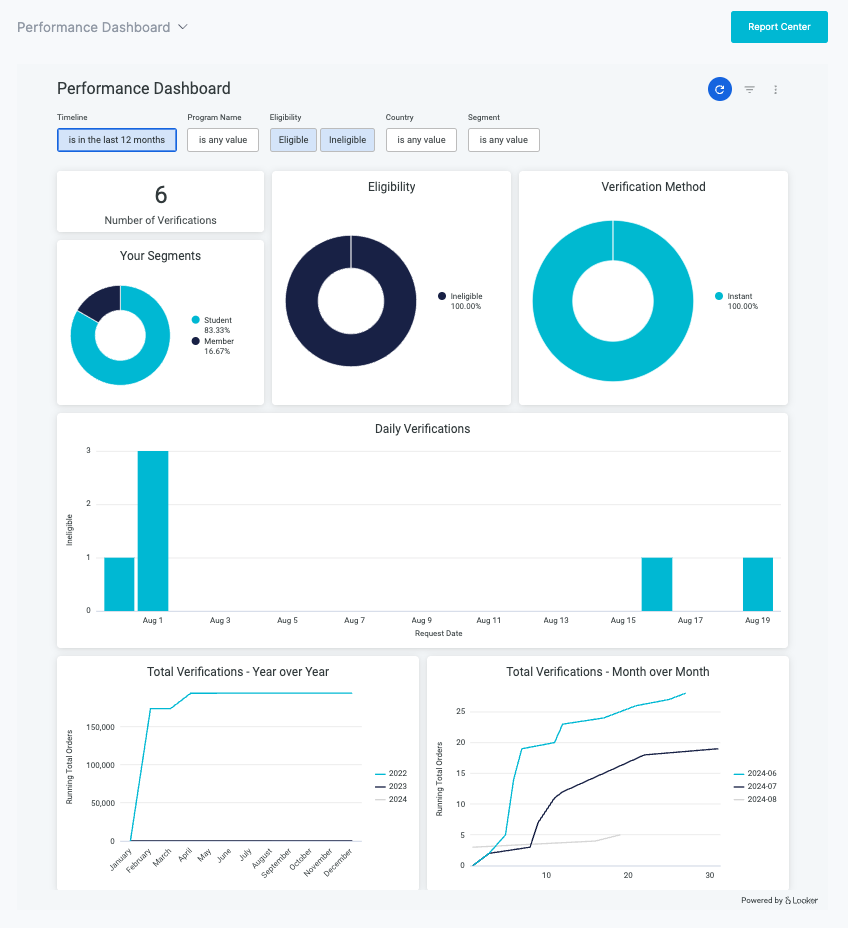This screenshot has height=928, width=848.
Task: Click 'Total Verifications - Year over Year' title
Action: click(x=238, y=672)
